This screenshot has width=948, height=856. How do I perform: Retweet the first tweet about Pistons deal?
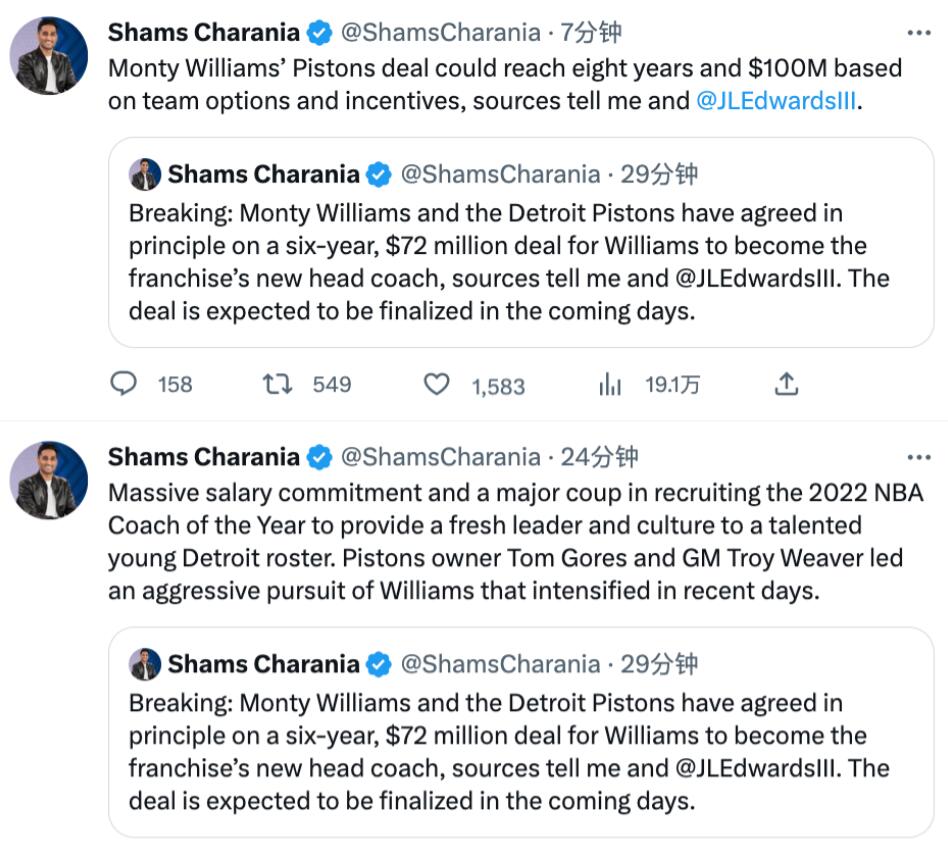(x=277, y=384)
